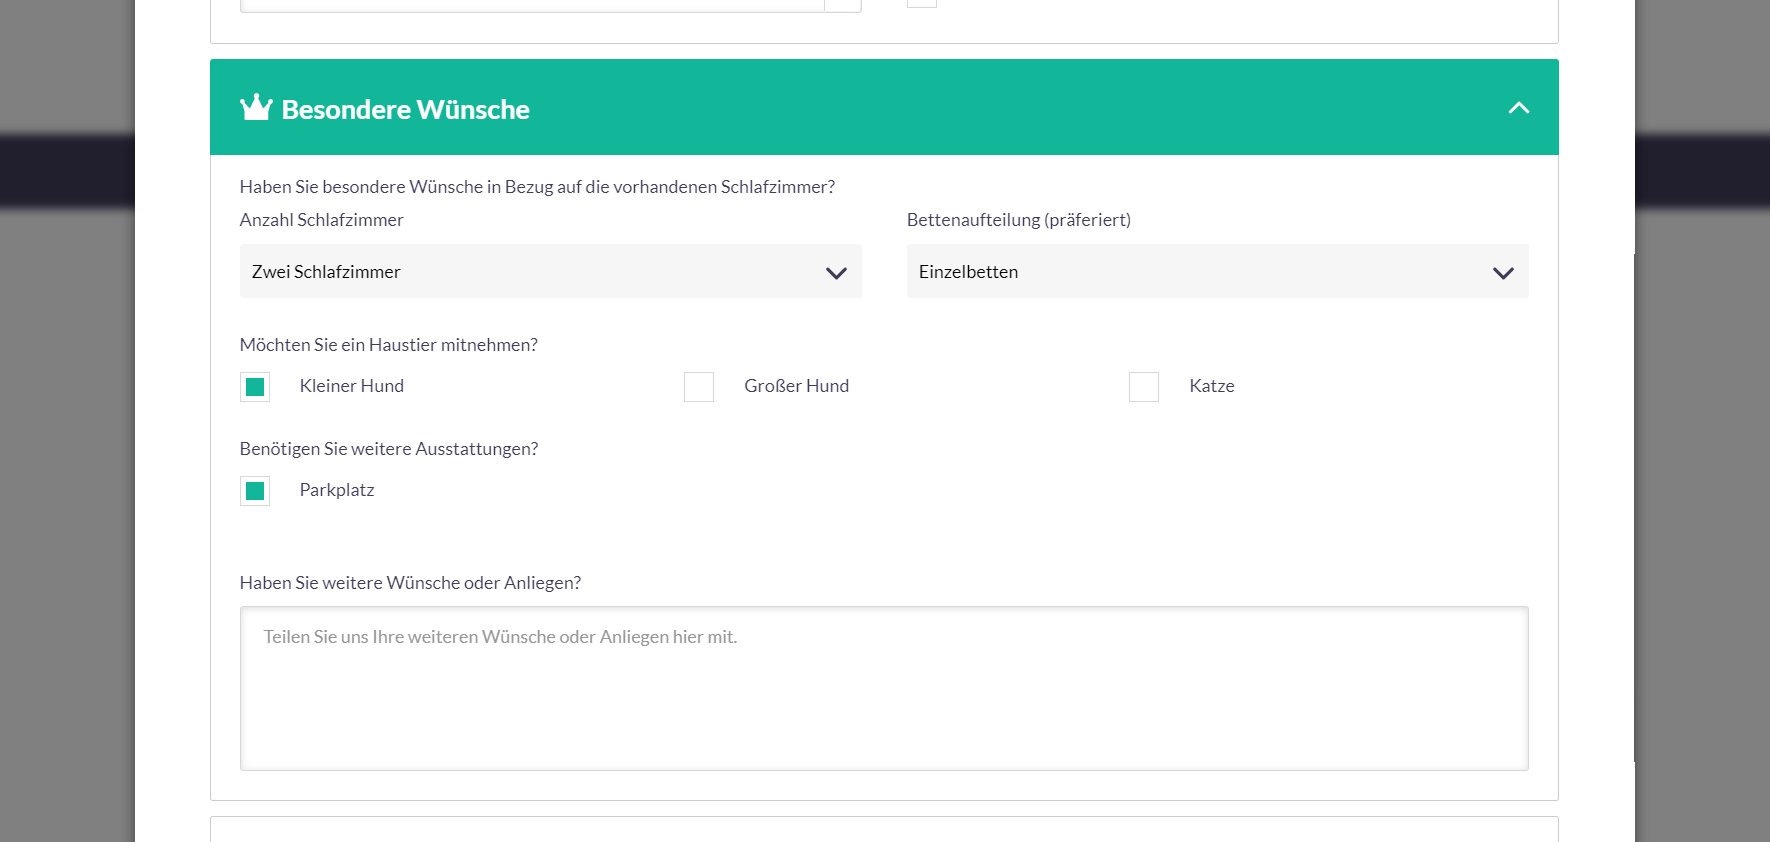Focus the weitere Wünsche oder Anliegen text area
The image size is (1770, 842).
tap(883, 688)
